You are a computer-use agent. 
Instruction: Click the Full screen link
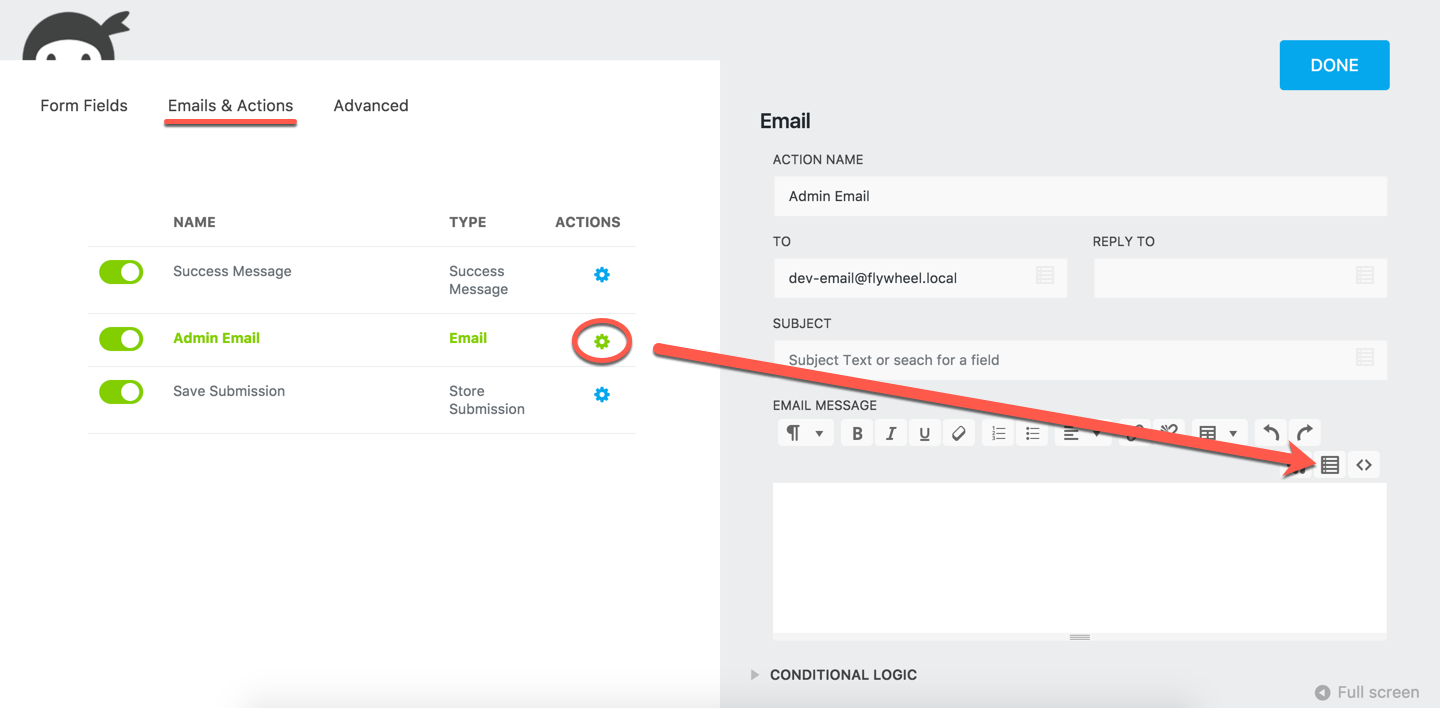[1367, 692]
